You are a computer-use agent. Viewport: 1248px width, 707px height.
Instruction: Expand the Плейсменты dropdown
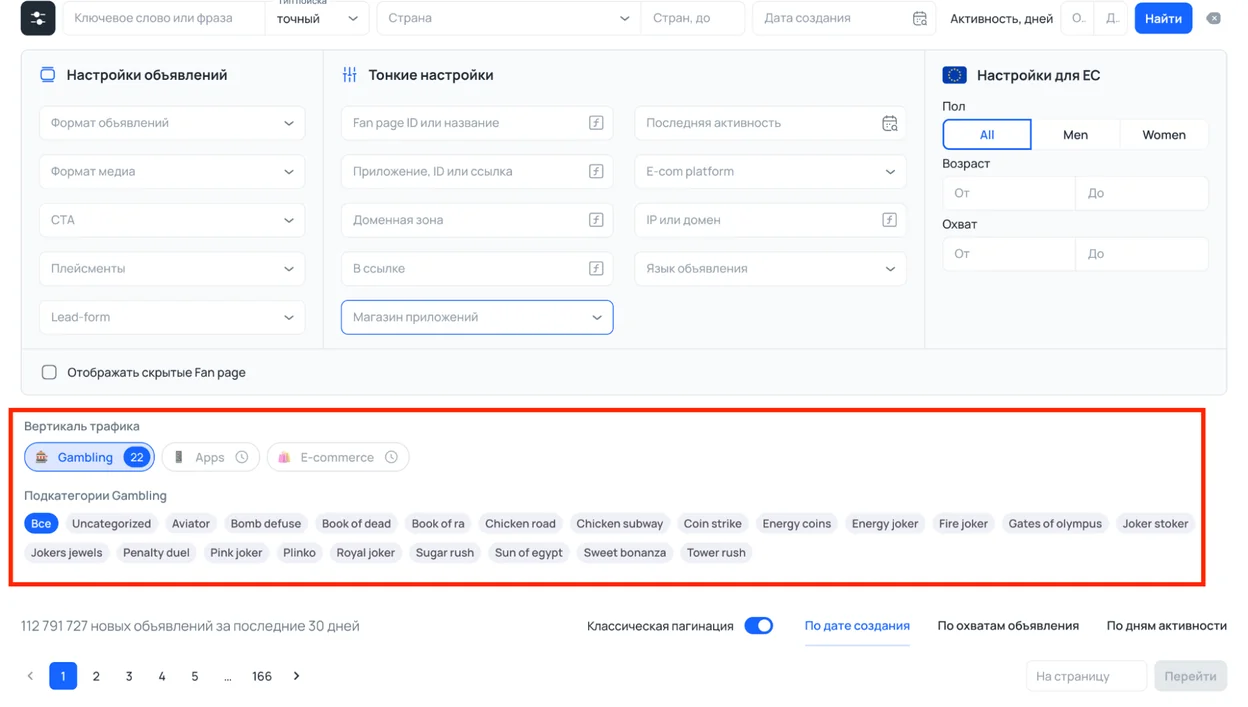tap(172, 268)
